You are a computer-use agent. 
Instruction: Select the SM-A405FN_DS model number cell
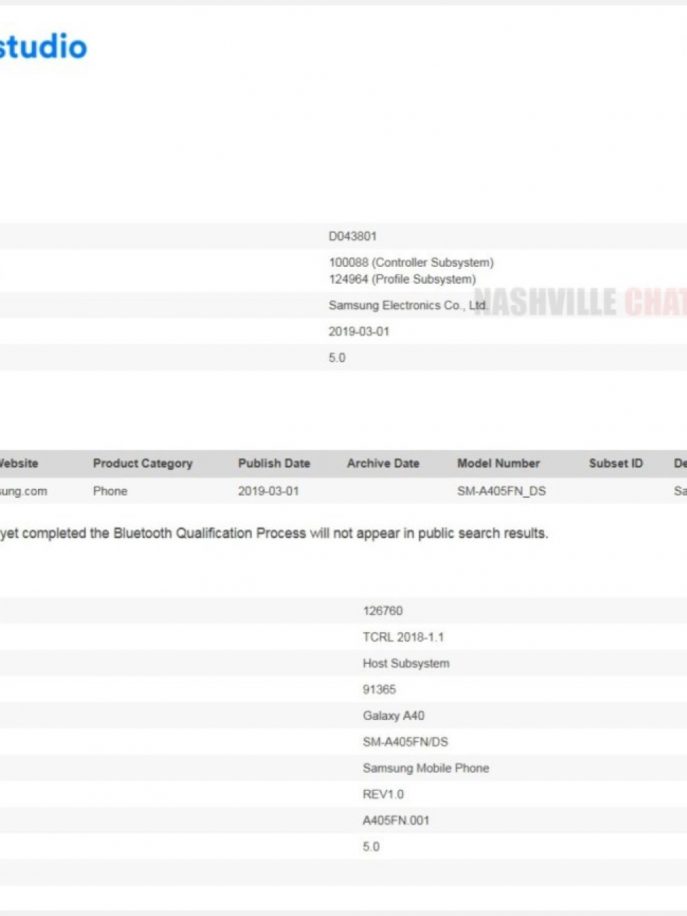502,492
